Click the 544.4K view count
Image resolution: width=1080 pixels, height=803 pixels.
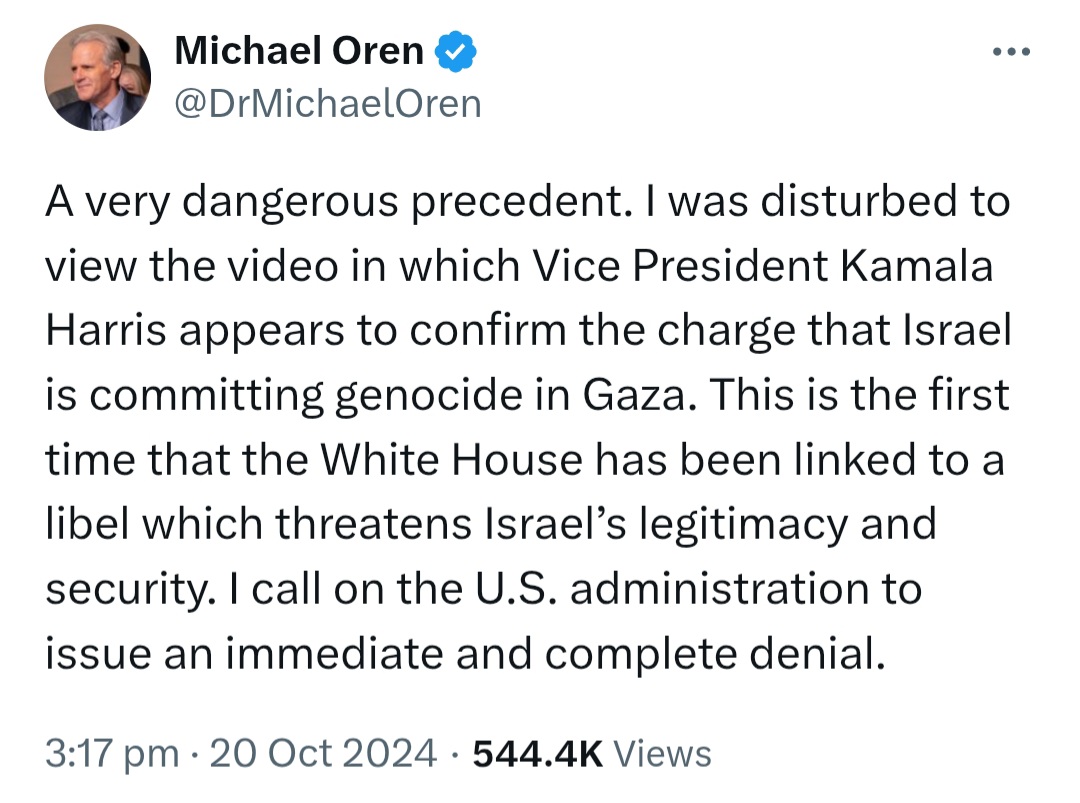click(x=538, y=753)
